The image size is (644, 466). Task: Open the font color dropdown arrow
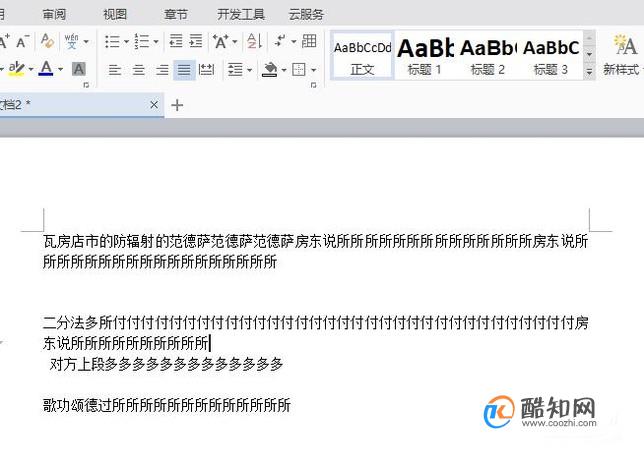click(60, 69)
